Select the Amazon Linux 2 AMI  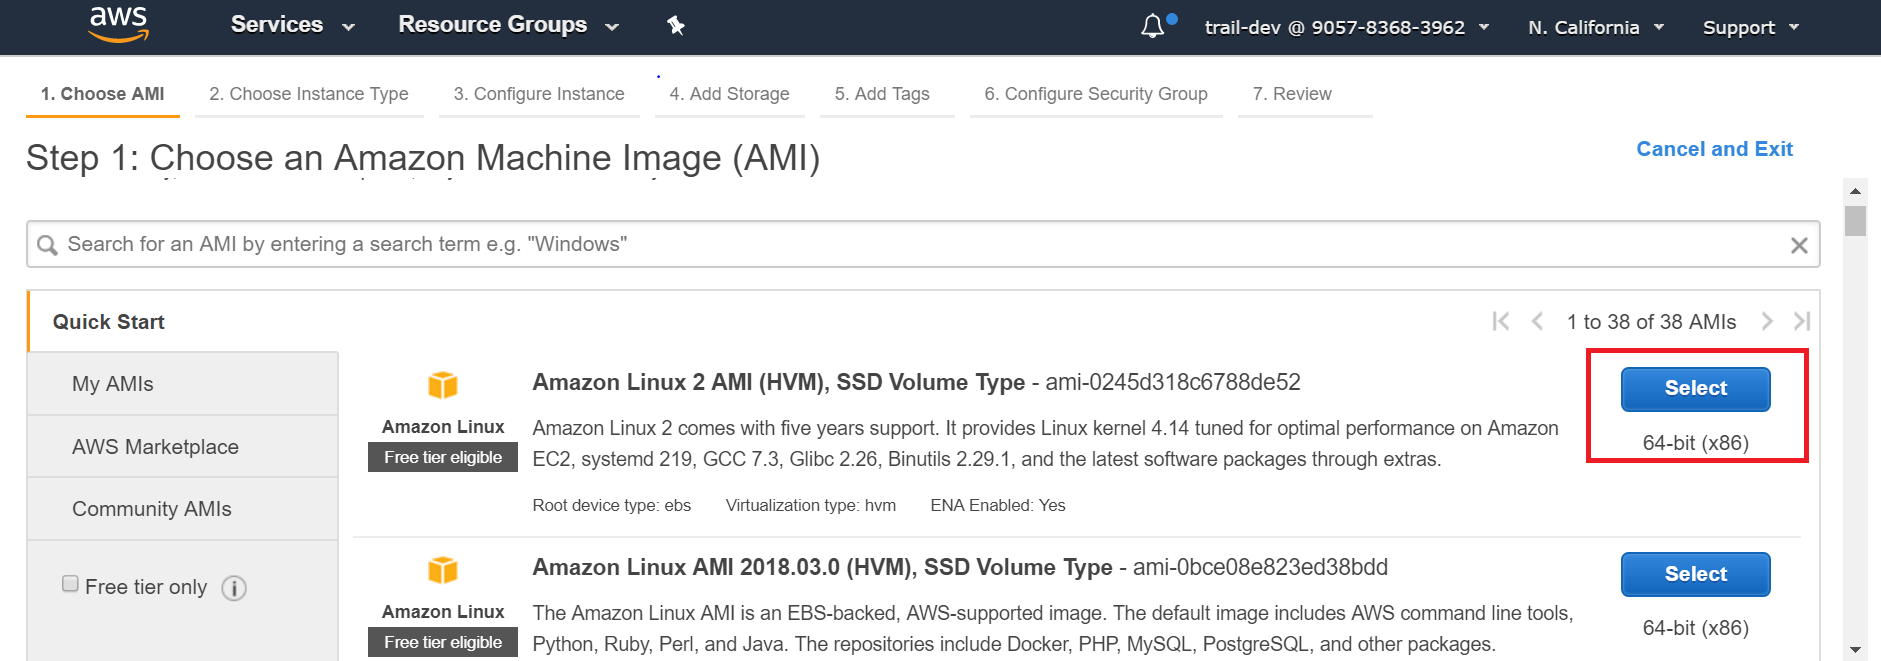(1695, 389)
